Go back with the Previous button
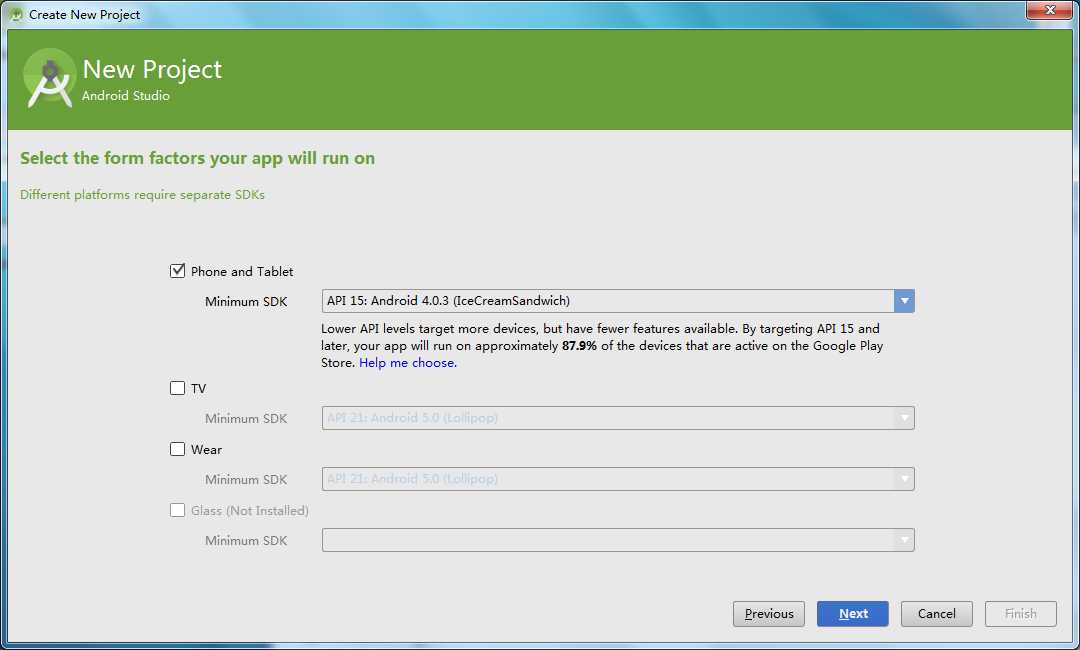 click(x=769, y=614)
